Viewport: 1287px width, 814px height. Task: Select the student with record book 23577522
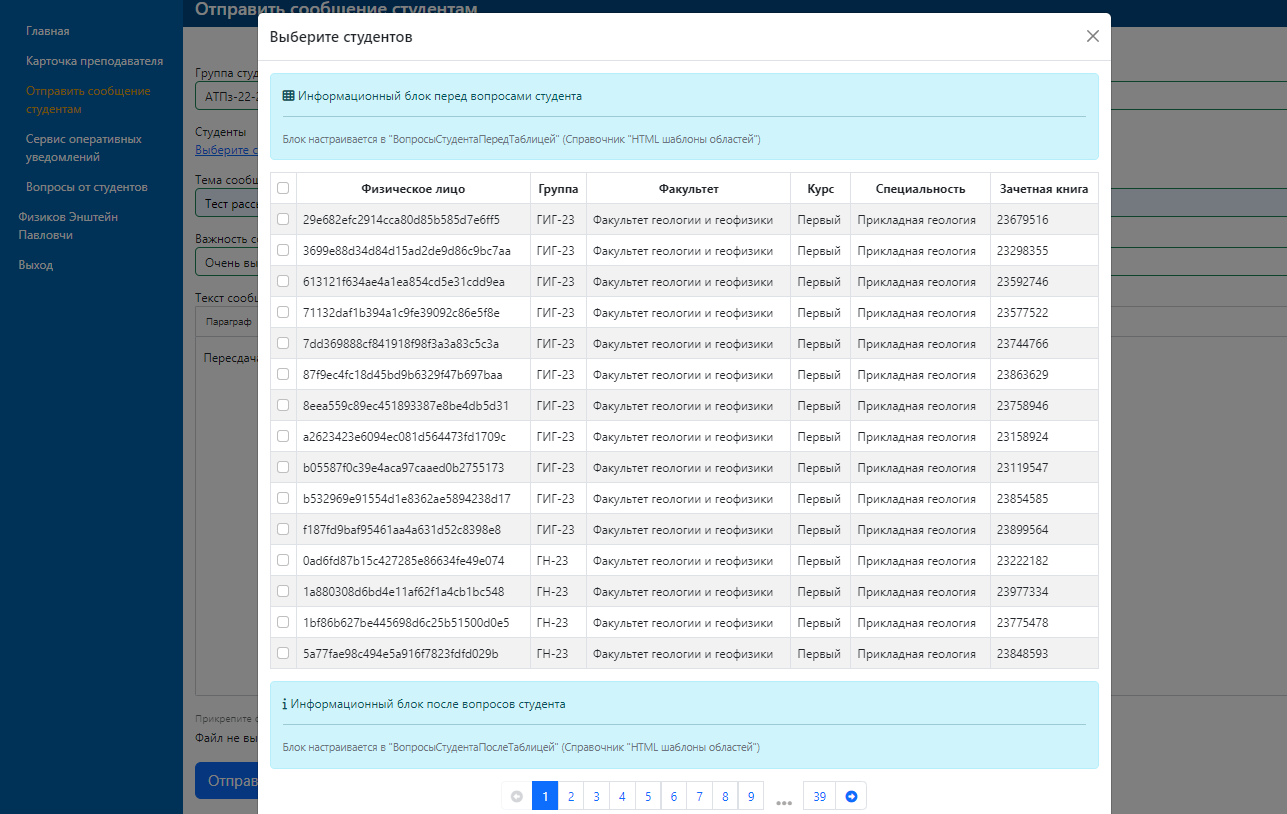coord(283,312)
